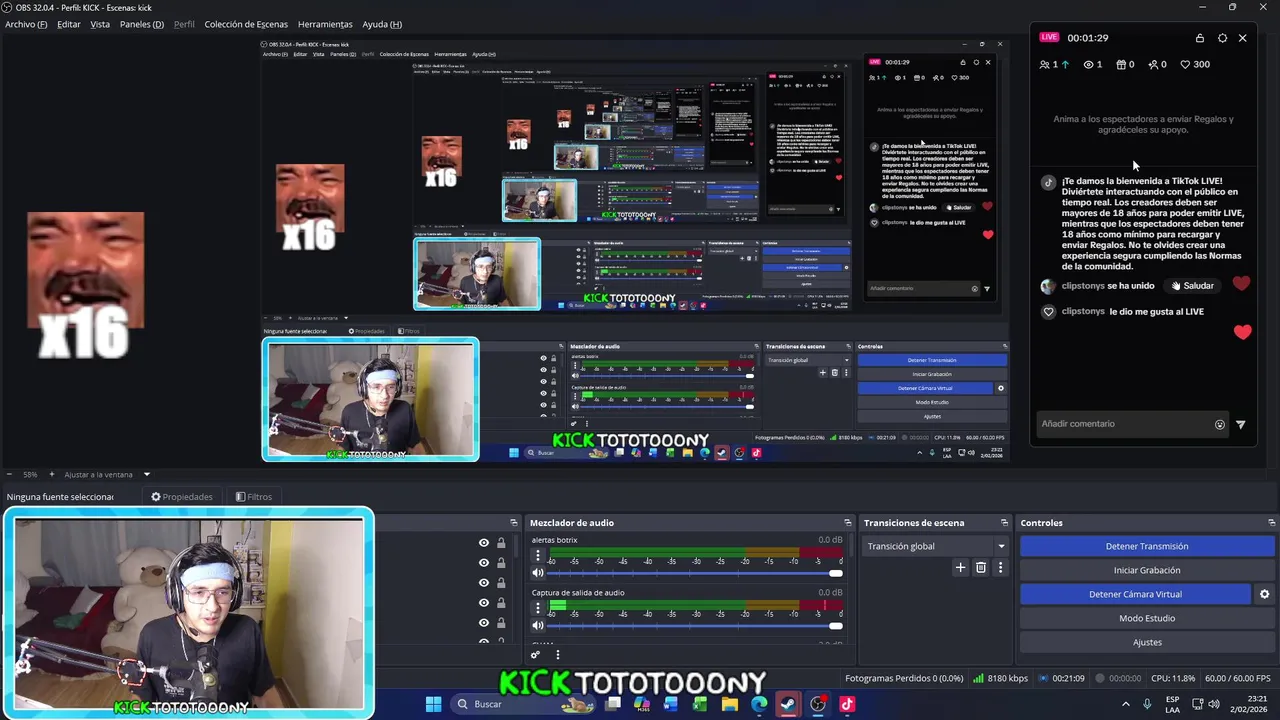The height and width of the screenshot is (720, 1280).
Task: Mute Captura de salida de audio
Action: (x=537, y=625)
